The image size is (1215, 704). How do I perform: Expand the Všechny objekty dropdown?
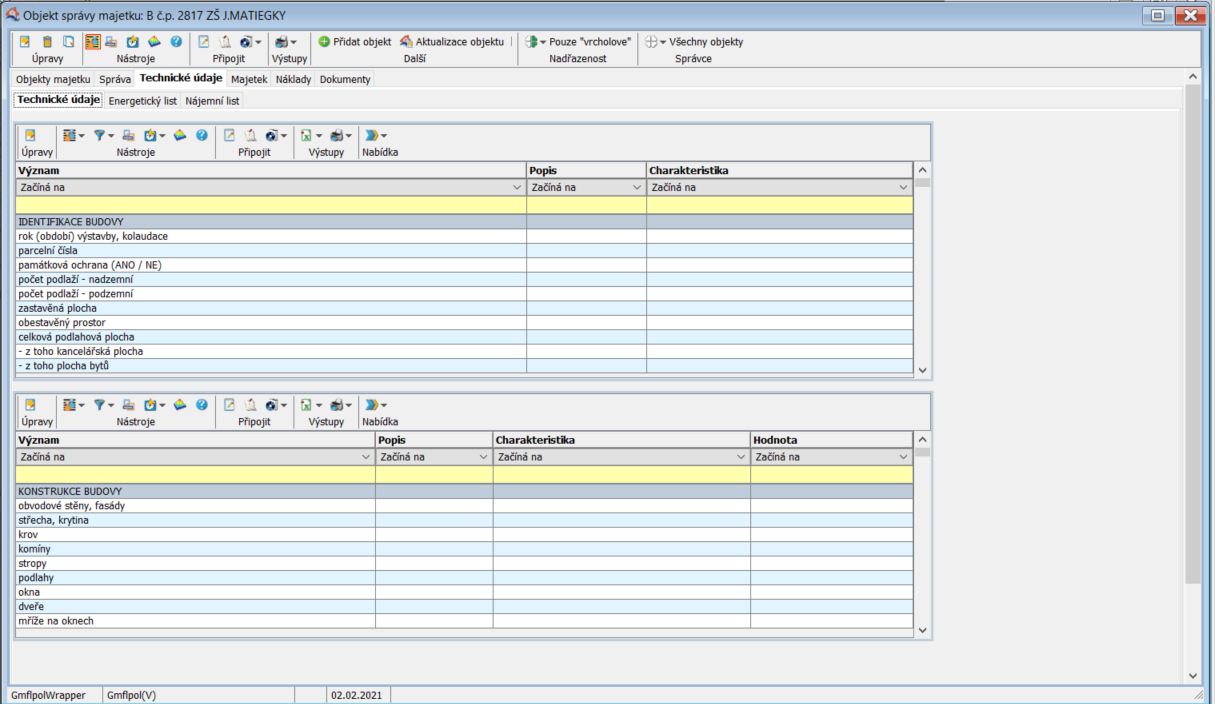699,42
